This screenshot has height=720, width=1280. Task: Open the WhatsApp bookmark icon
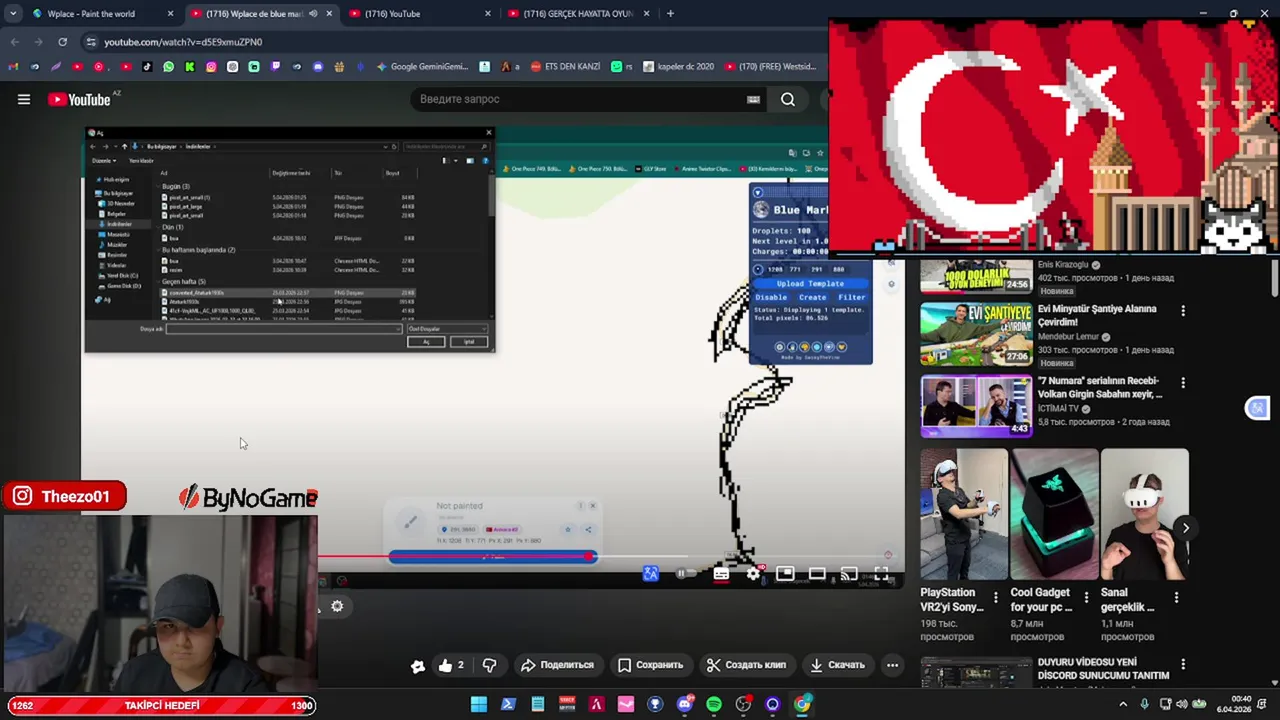click(168, 67)
